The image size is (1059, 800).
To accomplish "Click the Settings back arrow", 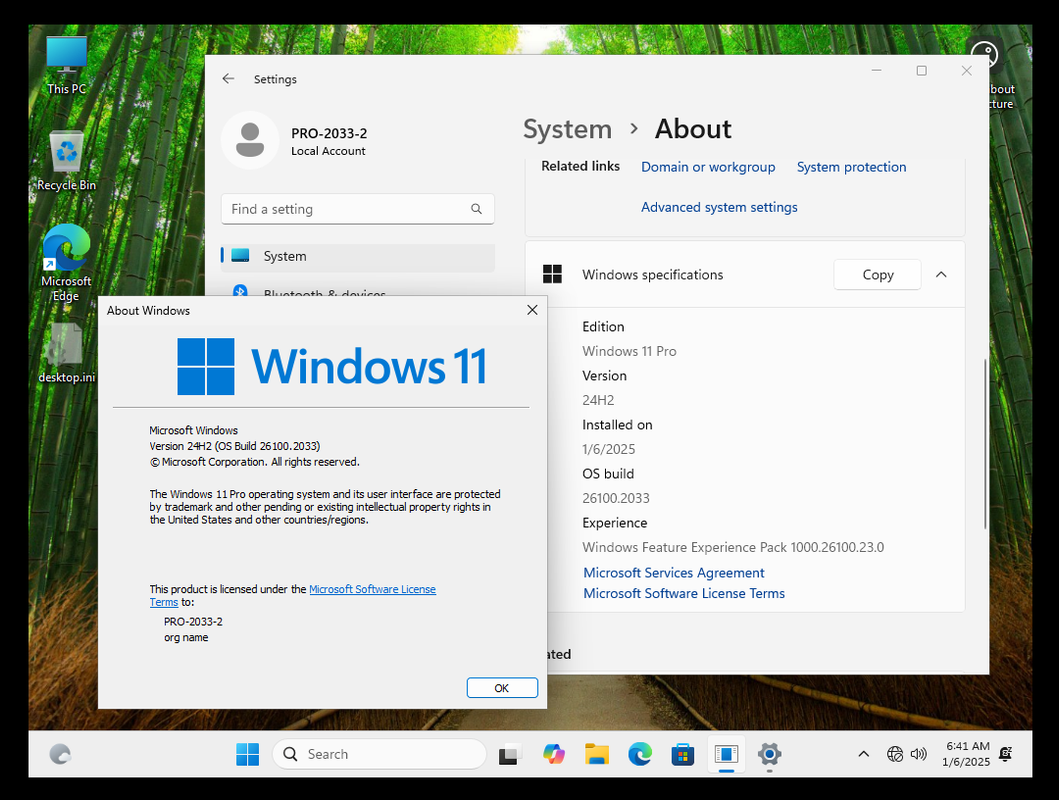I will click(228, 79).
